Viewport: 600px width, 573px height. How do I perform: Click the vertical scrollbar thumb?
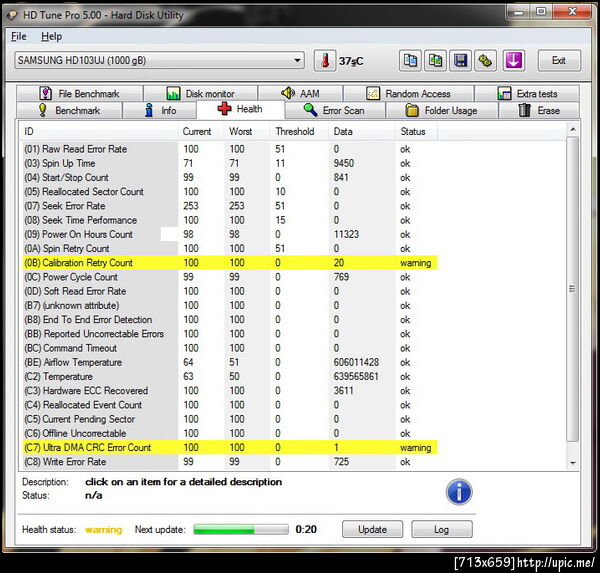pos(572,289)
